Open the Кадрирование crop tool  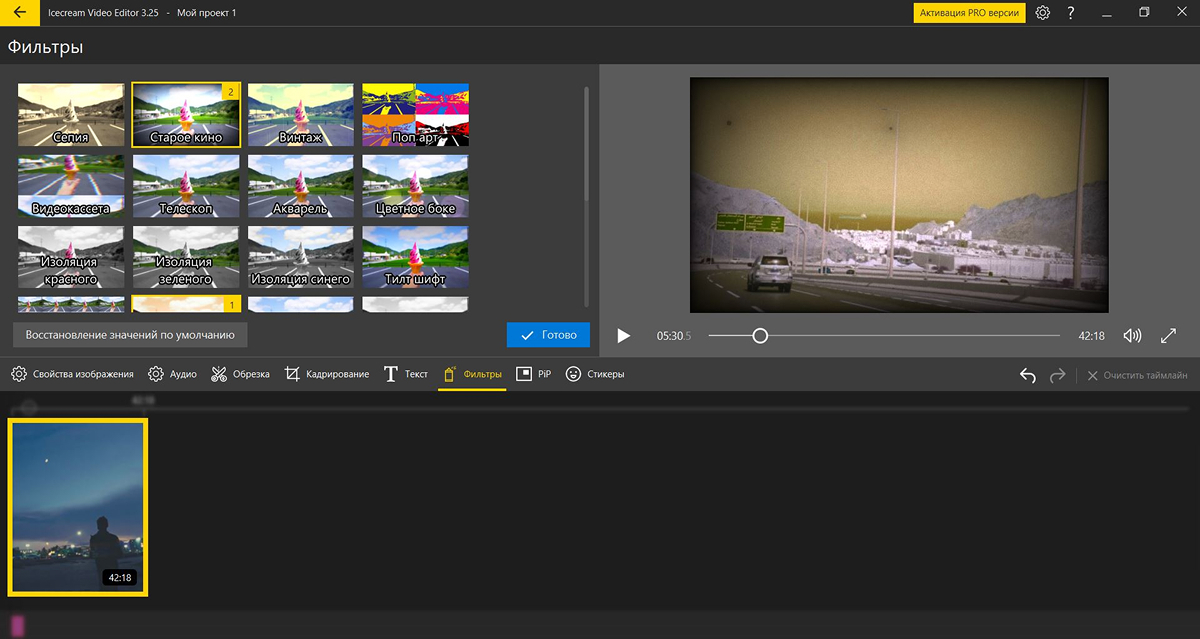[327, 374]
